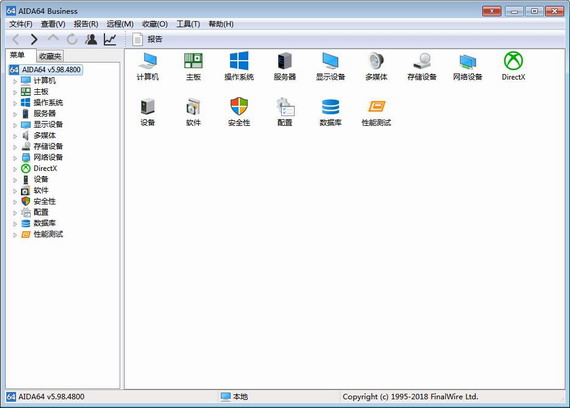This screenshot has width=570, height=408.
Task: Expand the 显示设备 tree node
Action: pyautogui.click(x=15, y=125)
